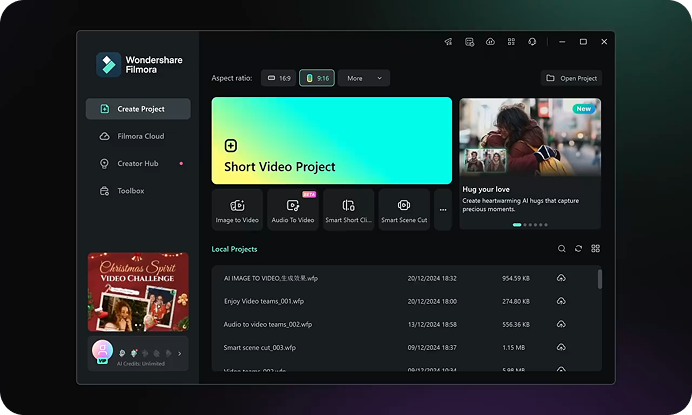Screen dimensions: 692x415
Task: Open Enjoy Video teams_001.wfp project
Action: tap(264, 301)
